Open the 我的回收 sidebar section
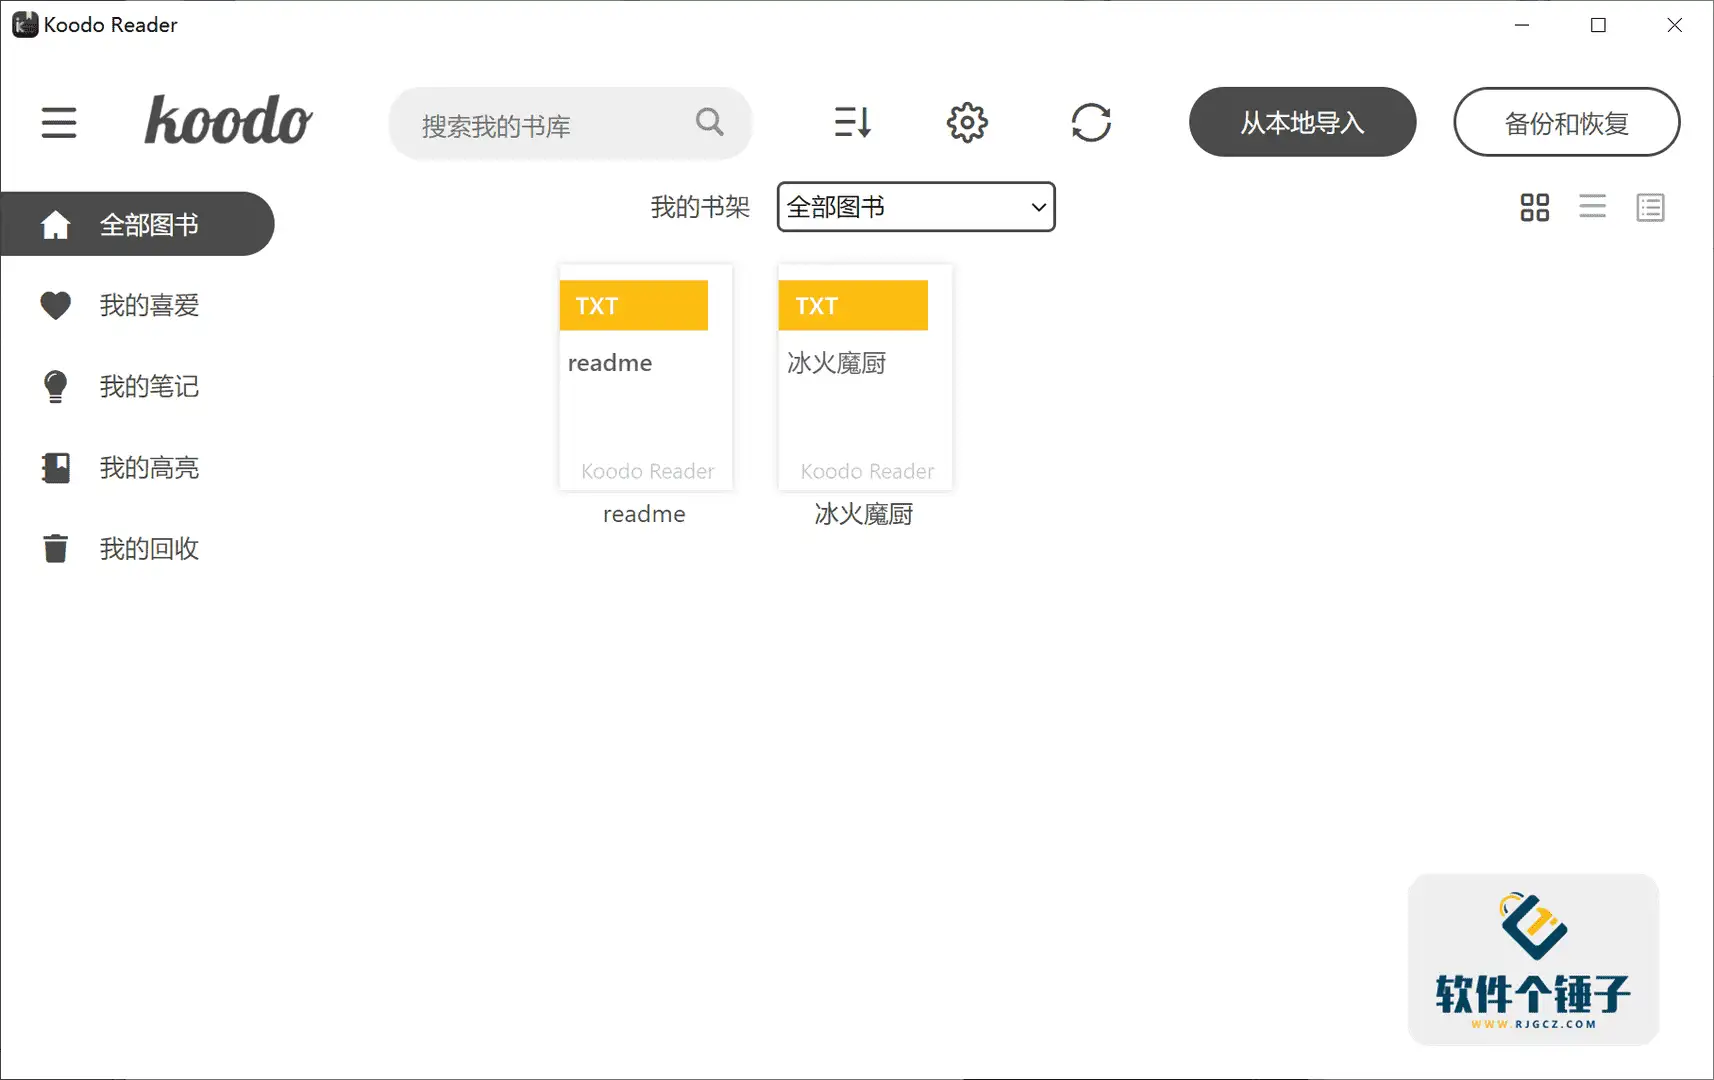This screenshot has height=1080, width=1714. point(137,548)
